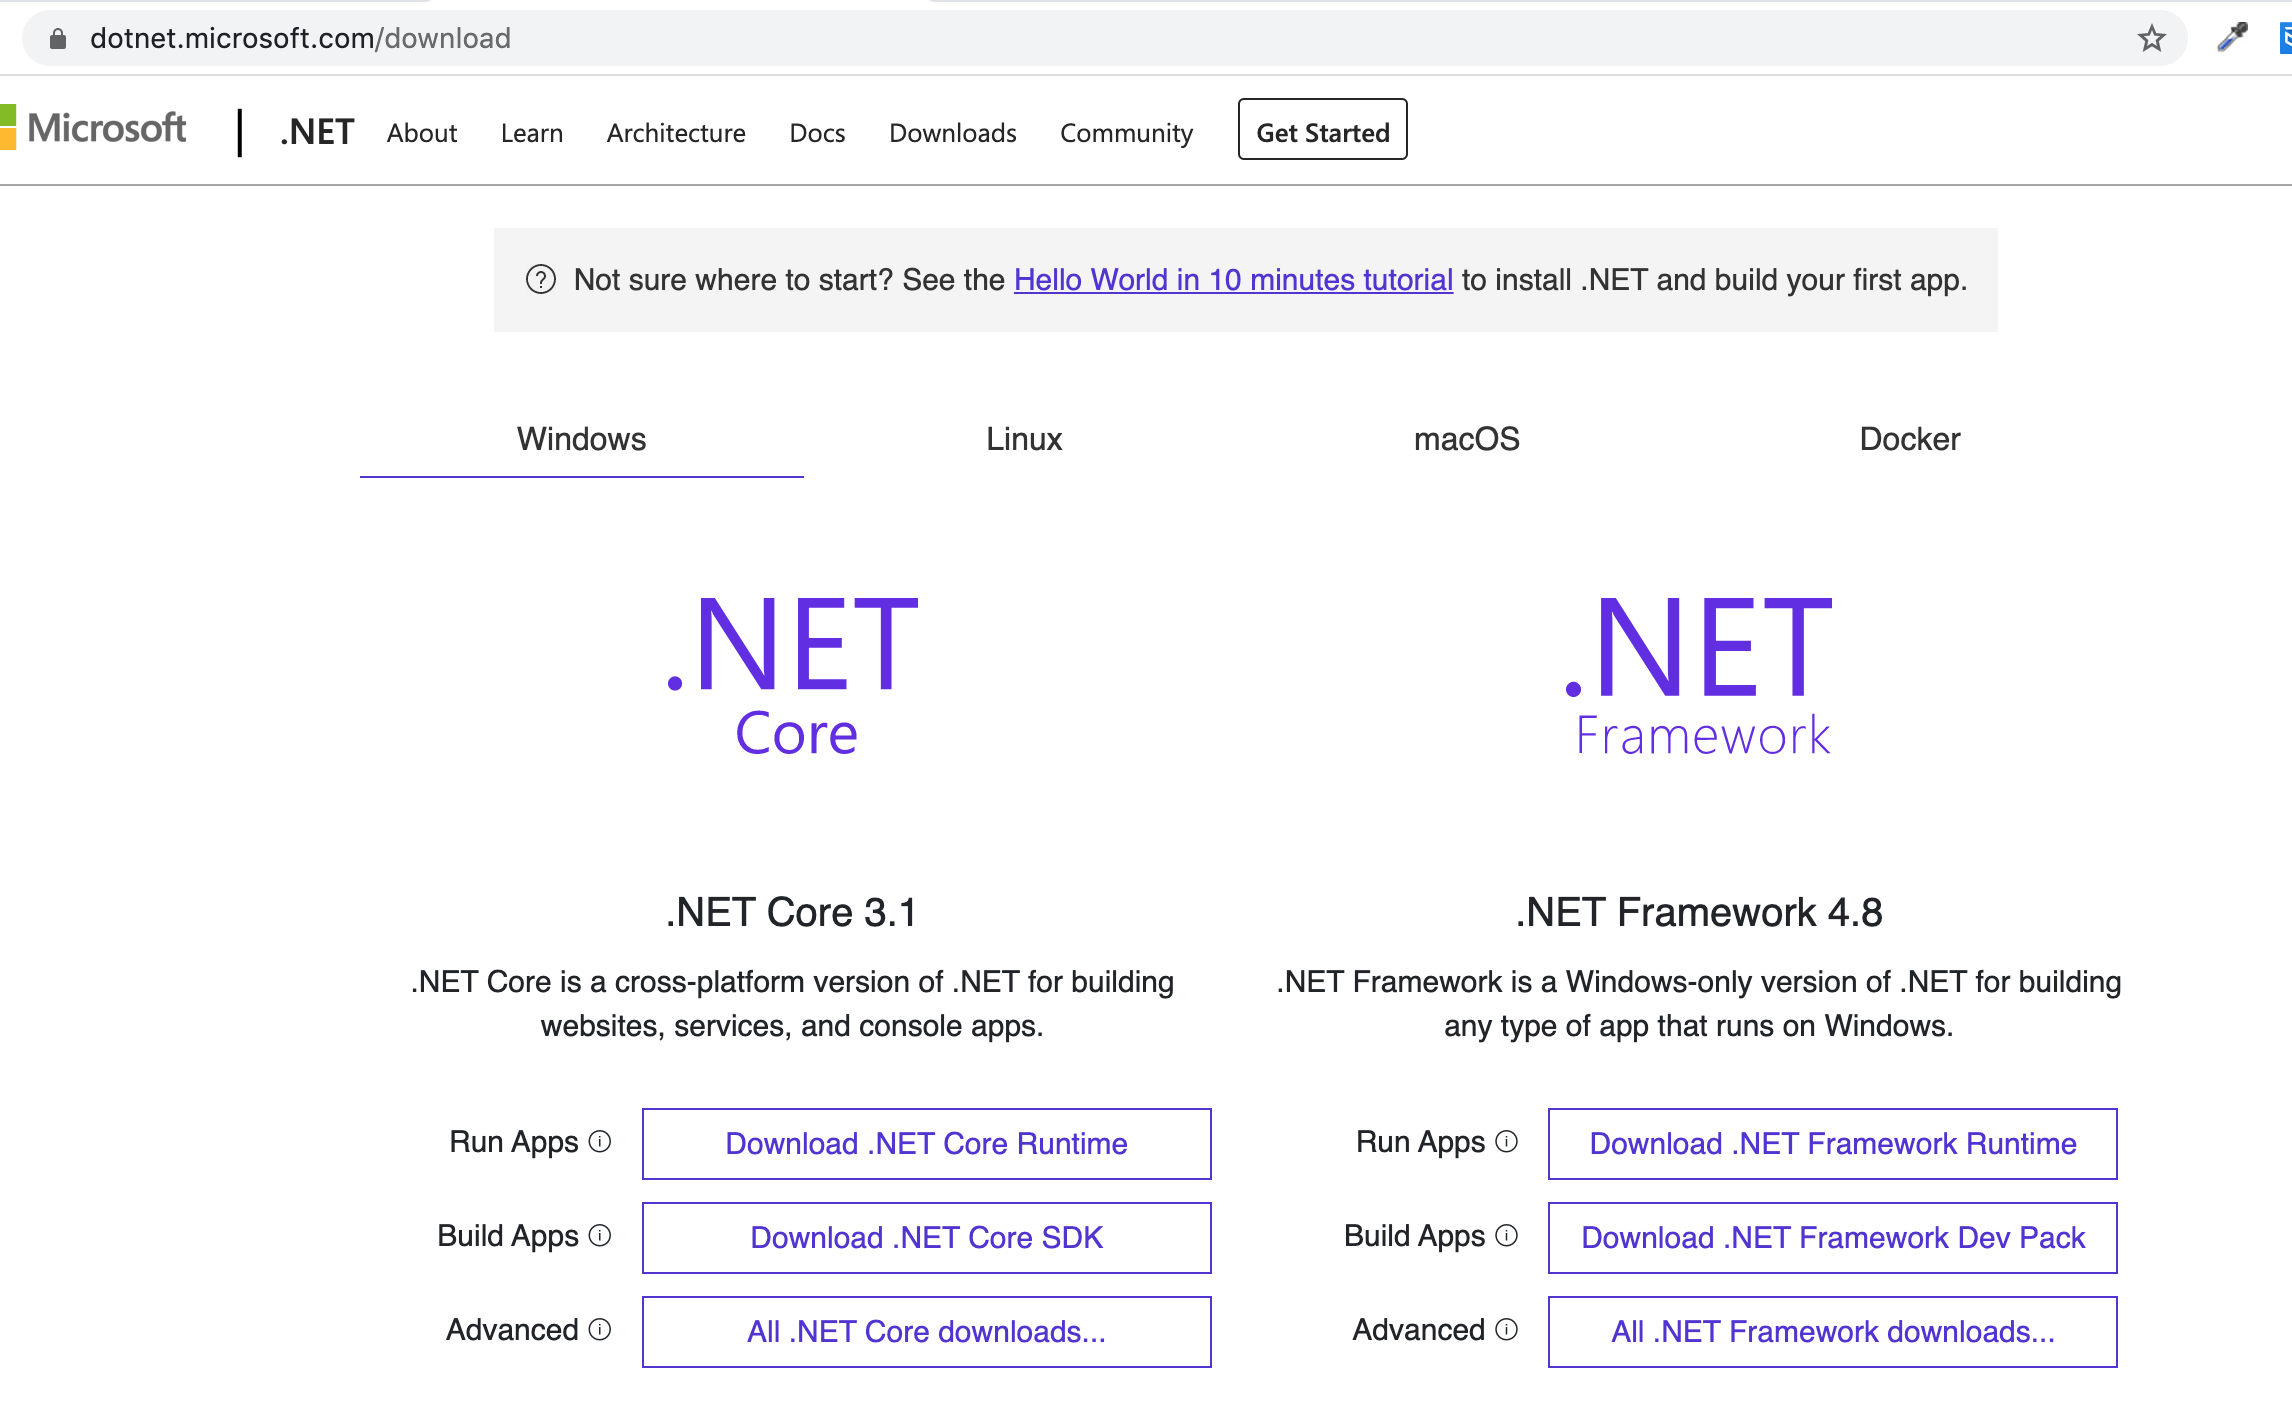Image resolution: width=2292 pixels, height=1428 pixels.
Task: Click info icon beside .NET Core Build Apps
Action: [x=600, y=1235]
